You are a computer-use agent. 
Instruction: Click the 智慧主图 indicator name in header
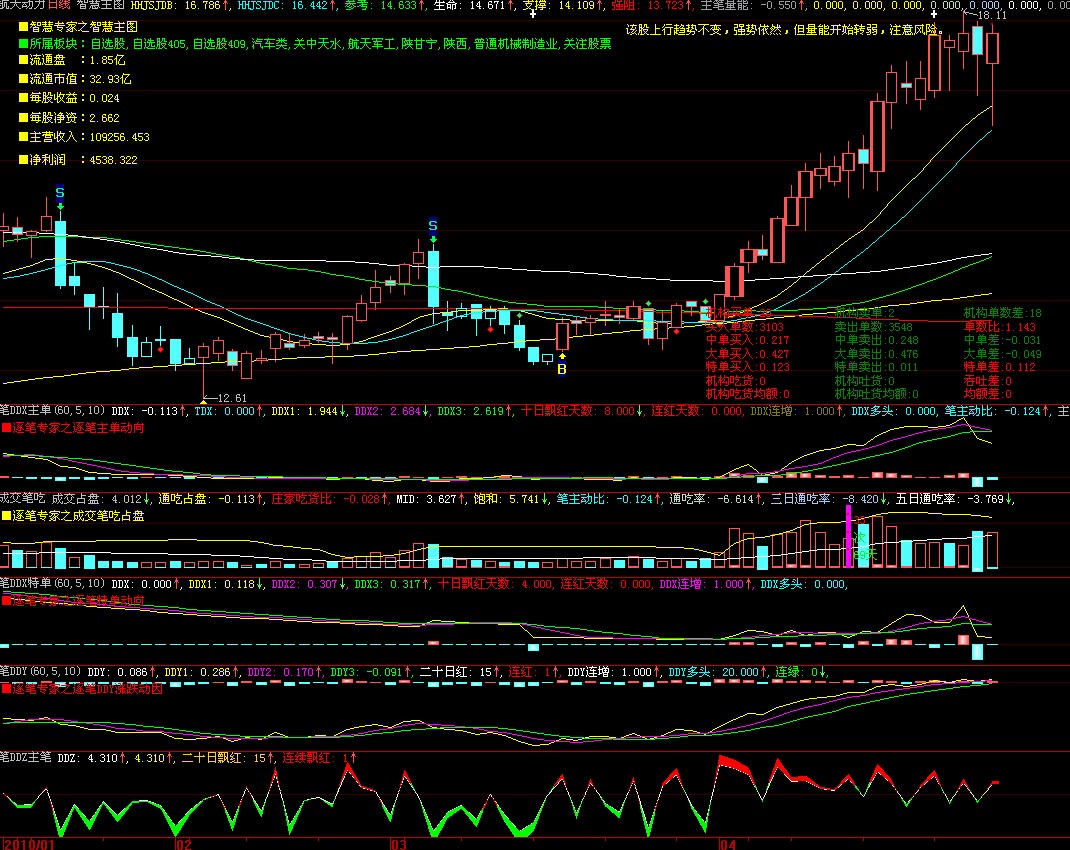click(100, 5)
